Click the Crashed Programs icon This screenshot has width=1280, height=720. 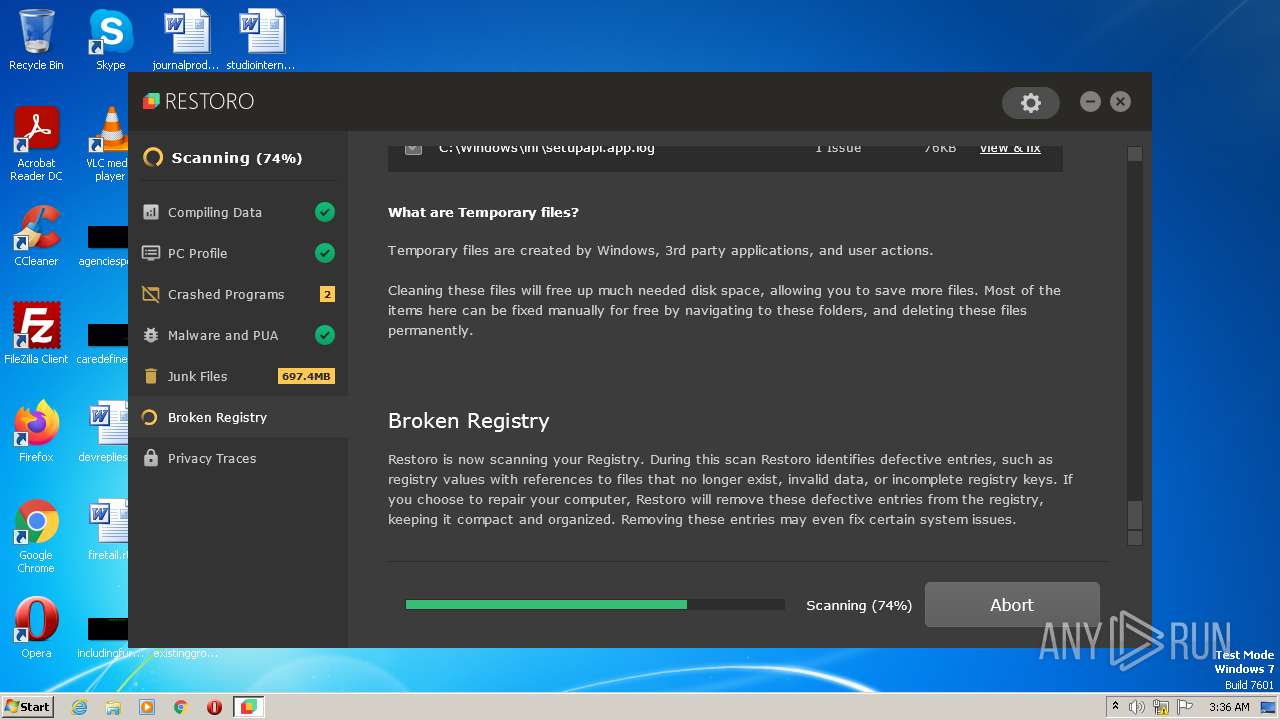151,294
